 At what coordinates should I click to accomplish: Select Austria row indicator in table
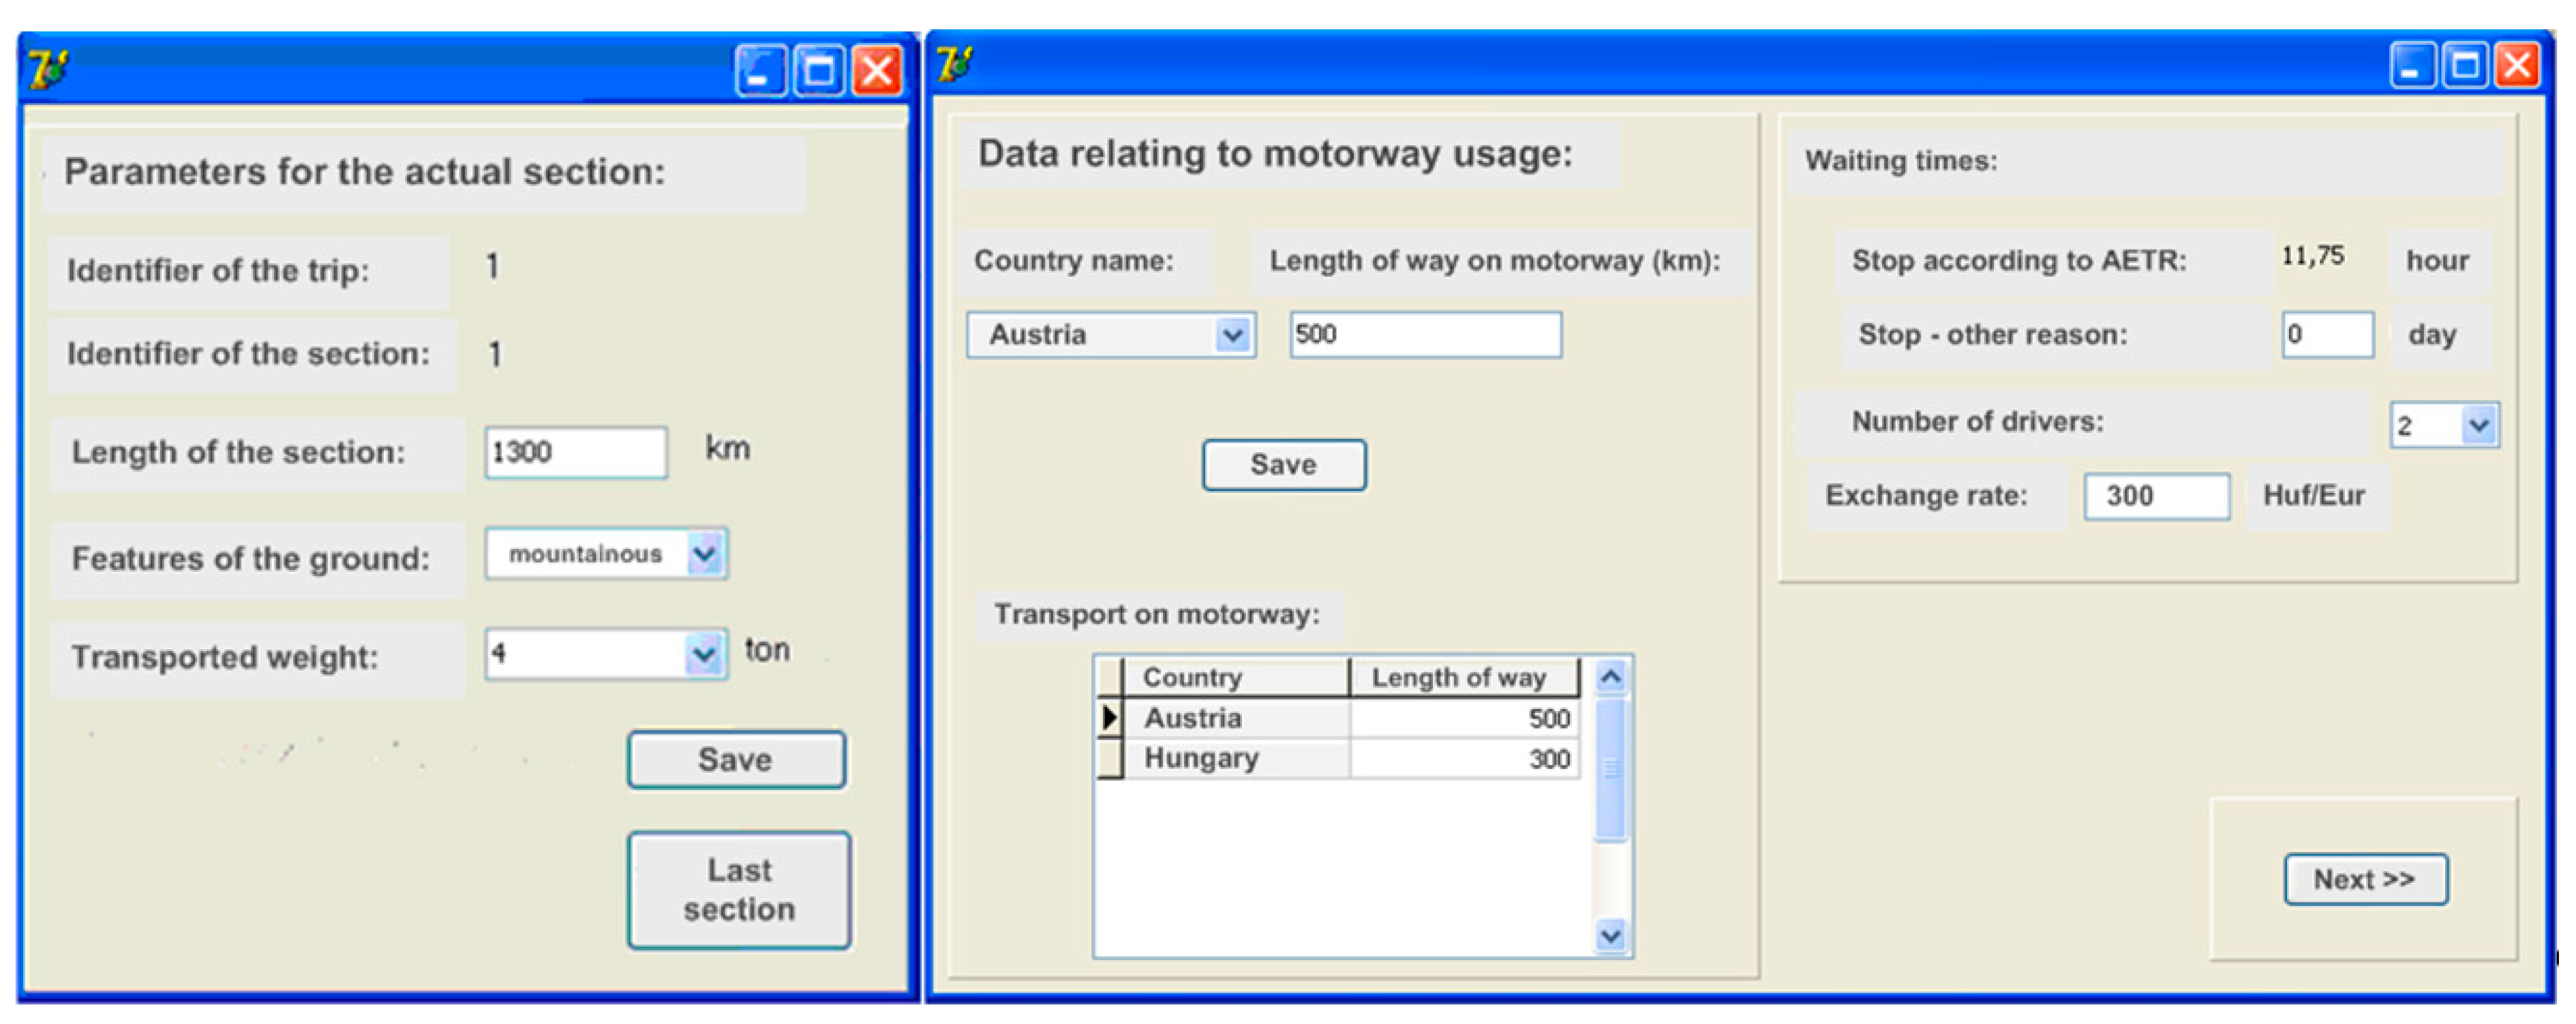pyautogui.click(x=1109, y=718)
